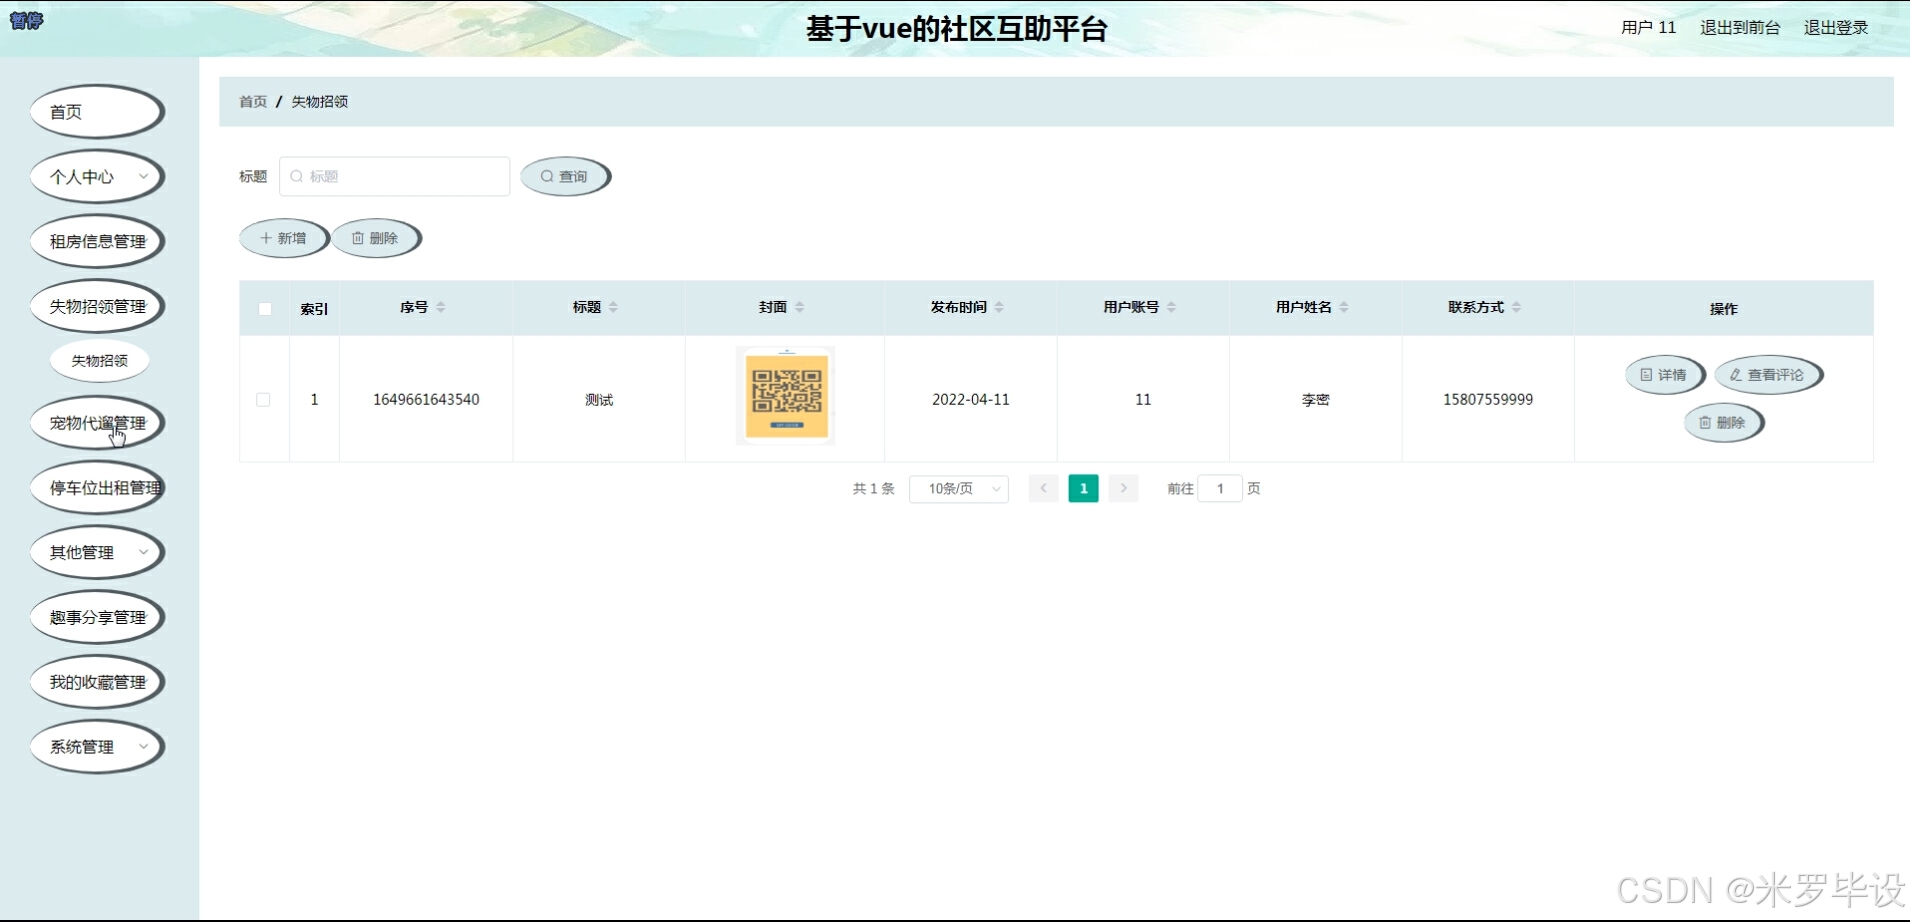Click 首页 in the breadcrumb
The image size is (1910, 922).
(x=253, y=102)
